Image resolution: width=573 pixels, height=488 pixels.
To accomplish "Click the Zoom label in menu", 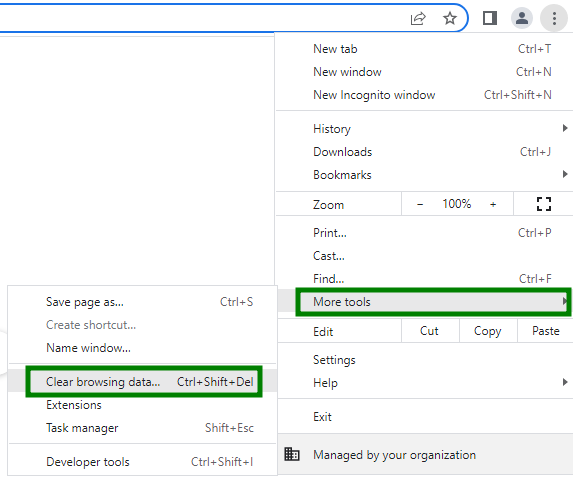I will coord(328,205).
